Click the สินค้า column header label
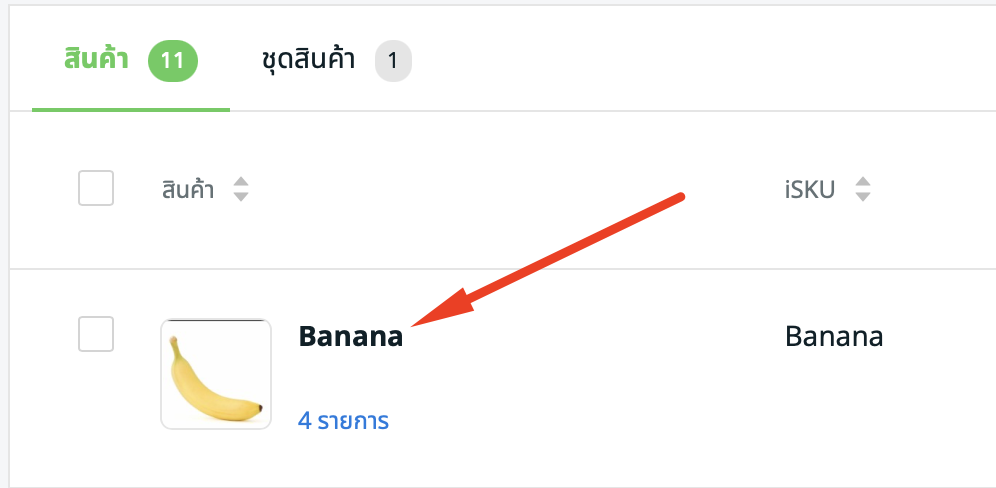The image size is (996, 488). point(188,189)
